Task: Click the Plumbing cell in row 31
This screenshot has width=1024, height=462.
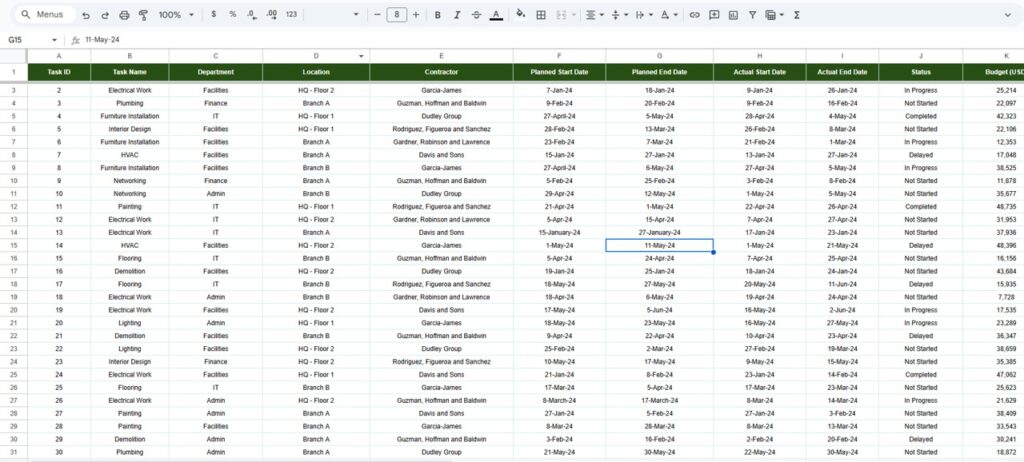Action: pos(129,452)
